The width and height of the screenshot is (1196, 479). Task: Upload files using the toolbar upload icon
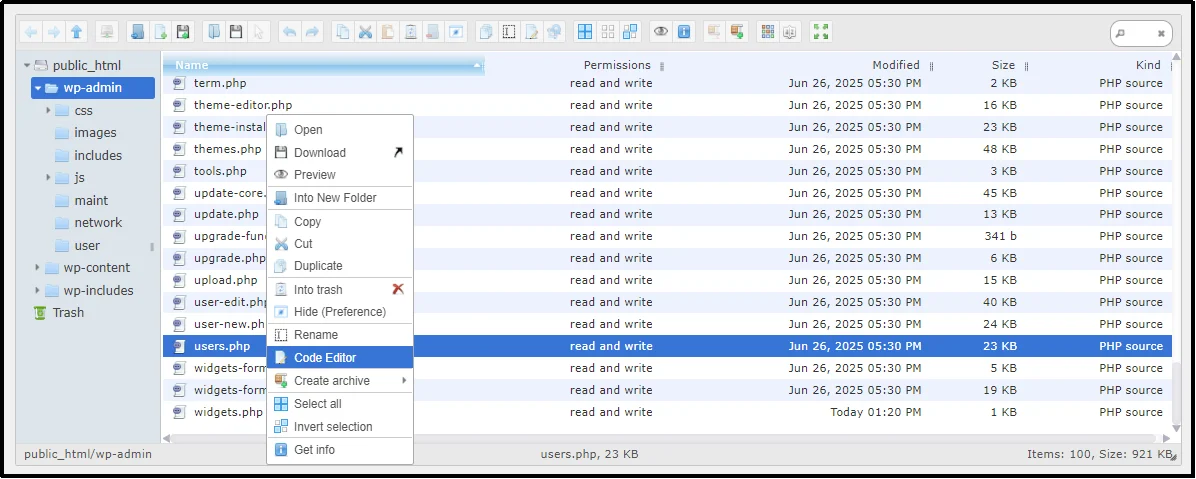click(x=183, y=31)
